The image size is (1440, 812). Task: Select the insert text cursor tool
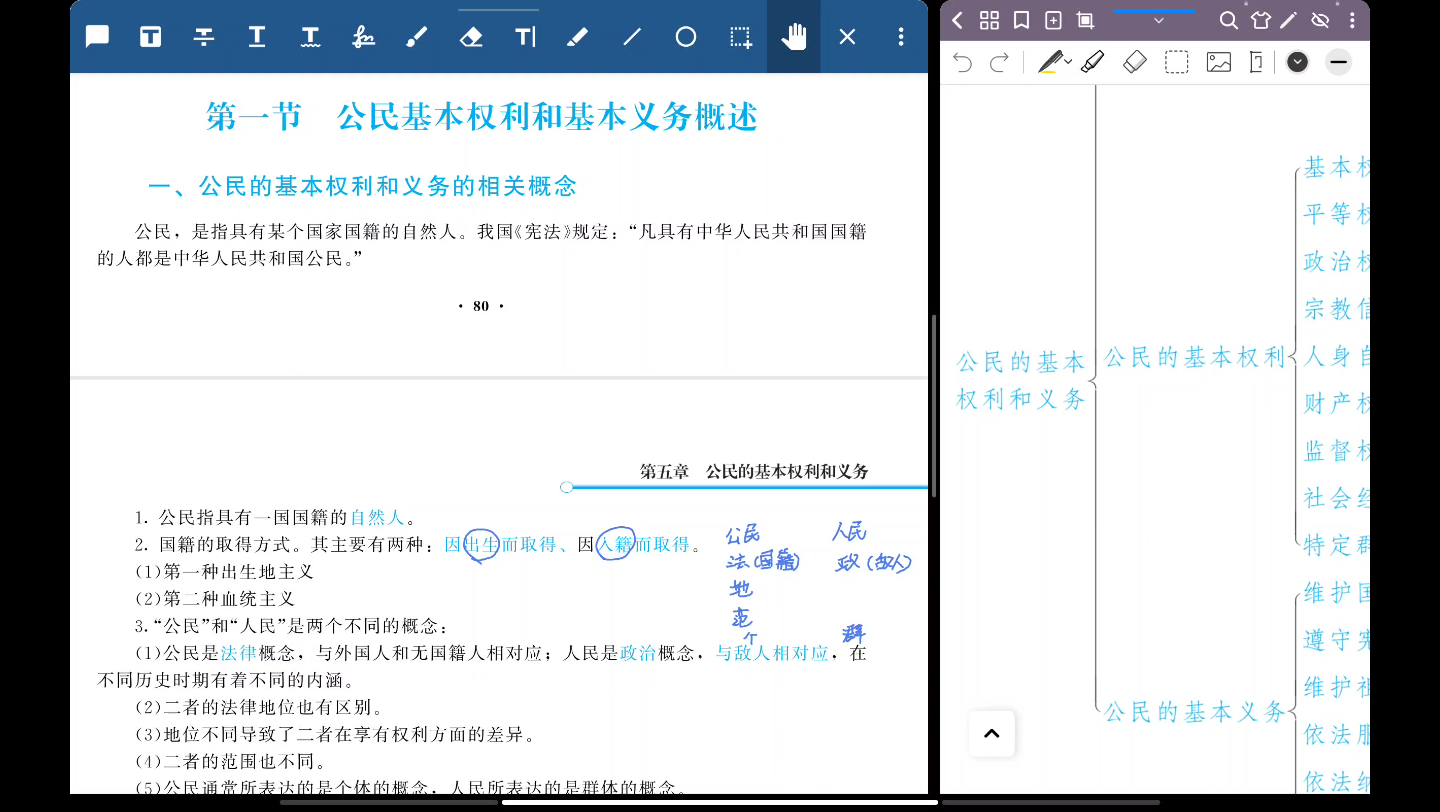[x=525, y=37]
